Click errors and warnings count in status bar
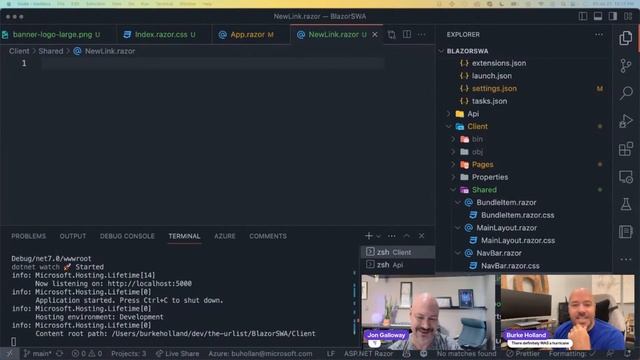Image resolution: width=640 pixels, height=360 pixels. pos(87,353)
